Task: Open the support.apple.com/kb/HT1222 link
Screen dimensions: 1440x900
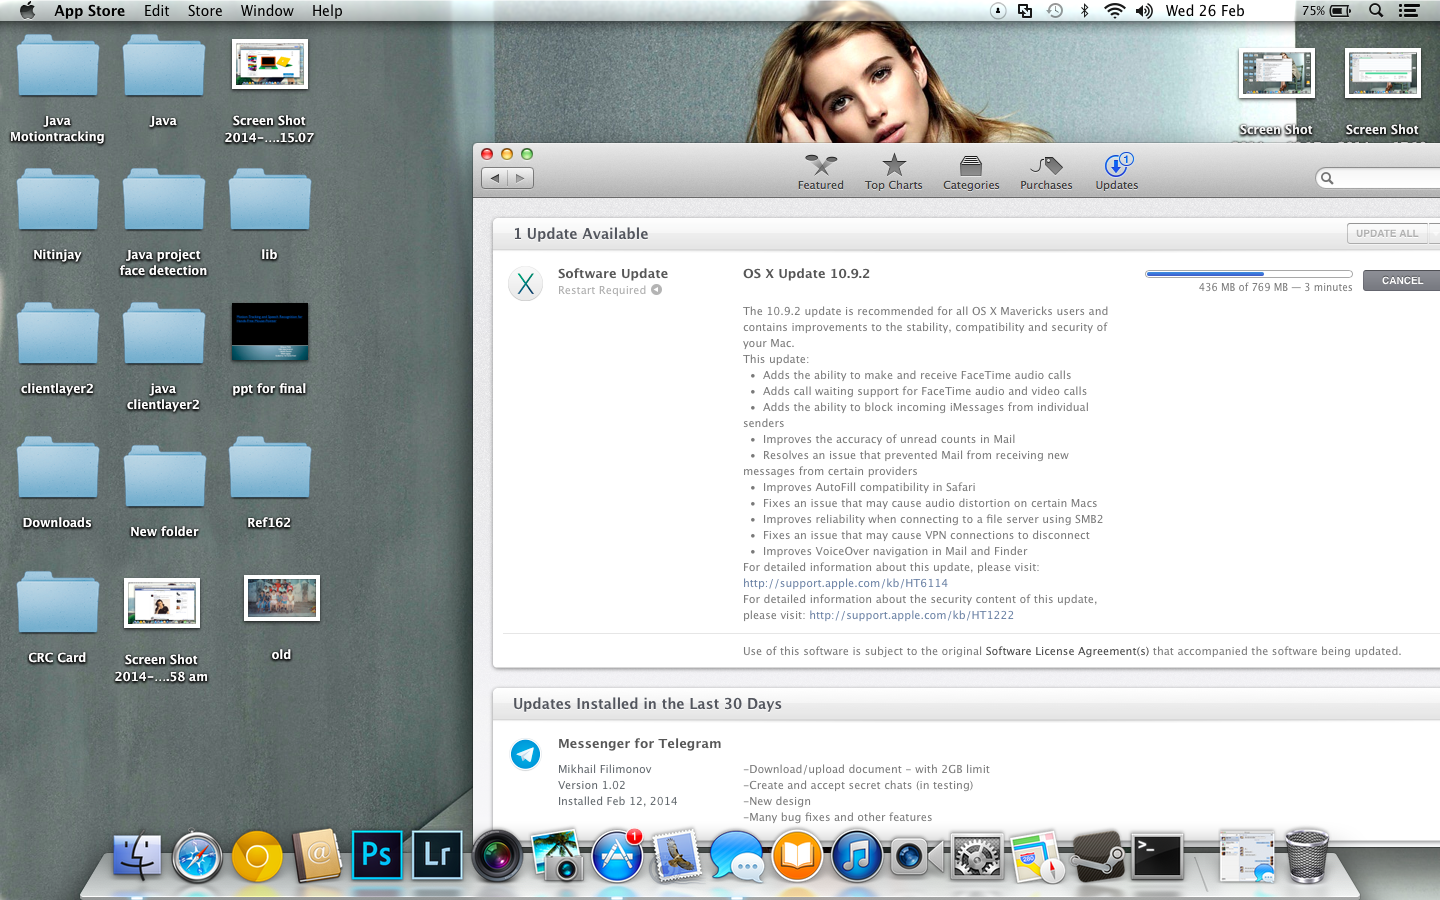Action: [x=911, y=615]
